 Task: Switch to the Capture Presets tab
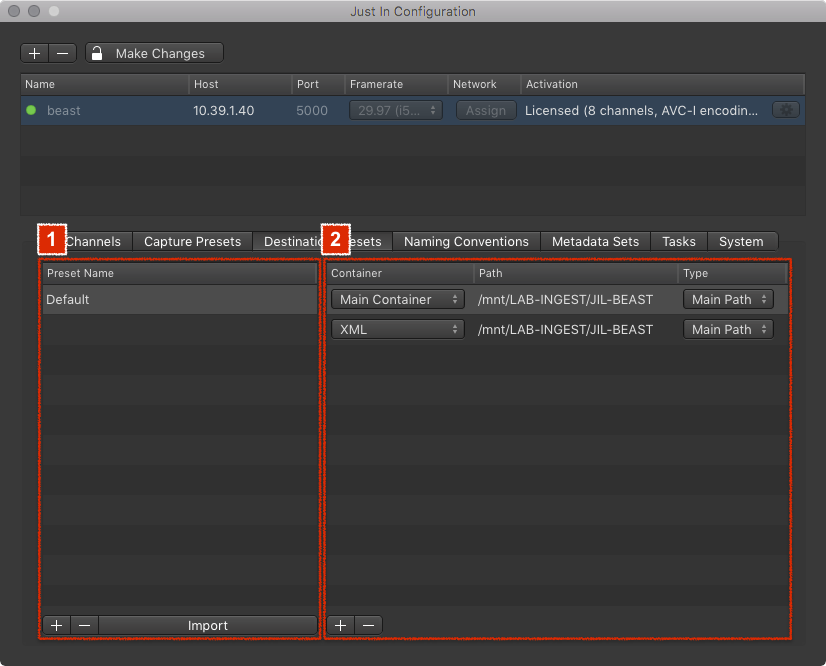tap(192, 241)
